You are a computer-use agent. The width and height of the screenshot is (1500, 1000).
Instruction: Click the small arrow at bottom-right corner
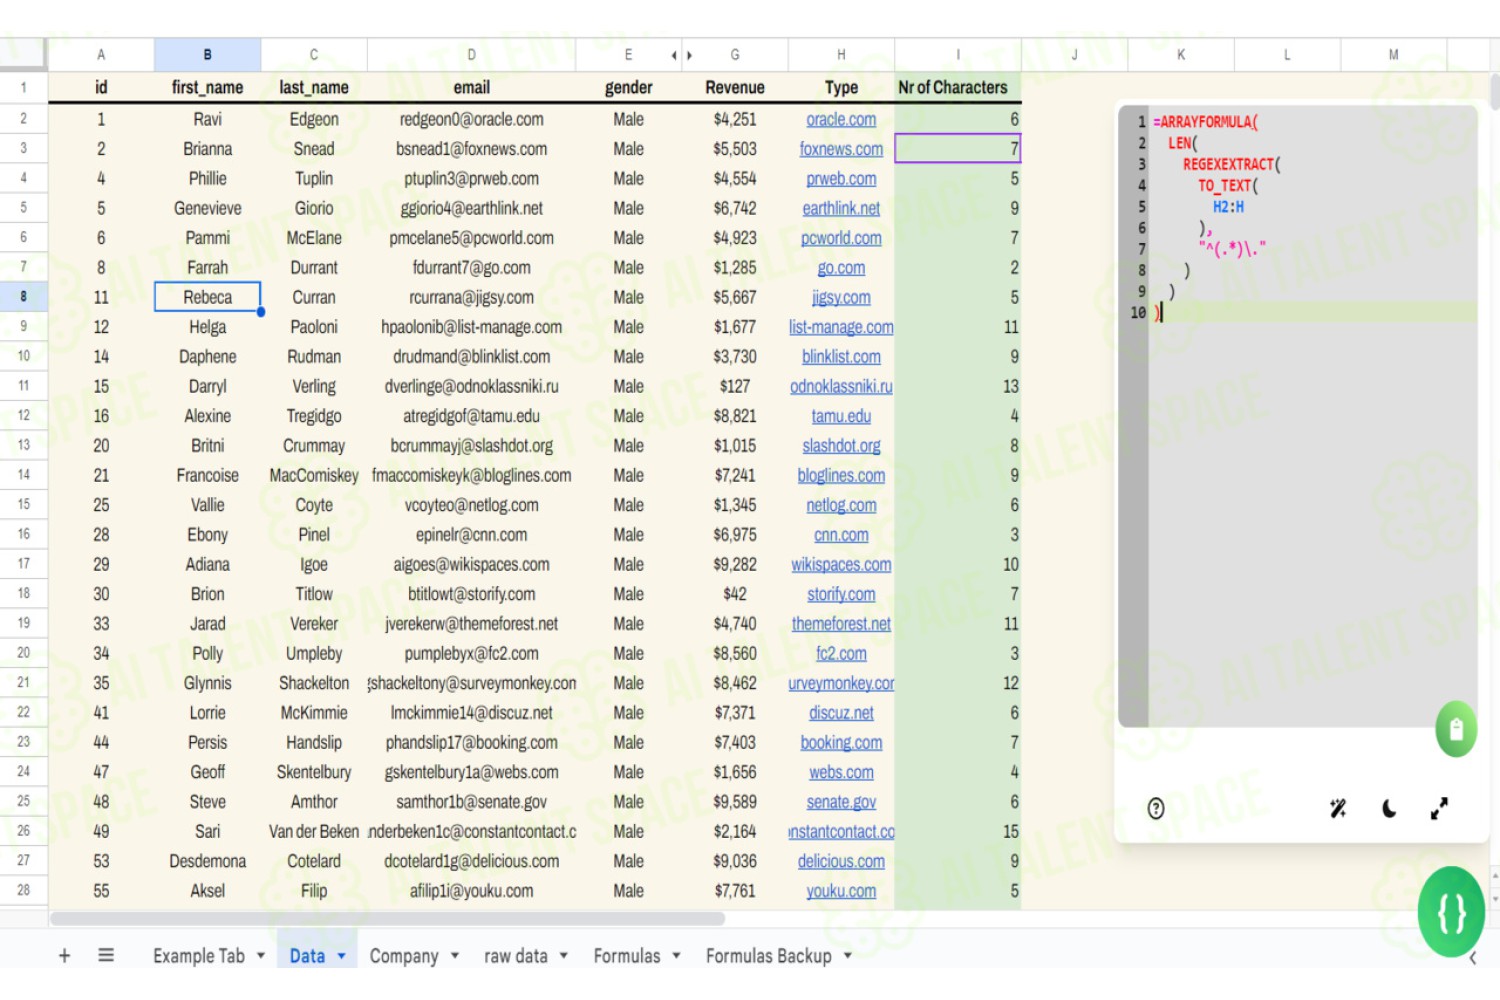pos(1473,958)
